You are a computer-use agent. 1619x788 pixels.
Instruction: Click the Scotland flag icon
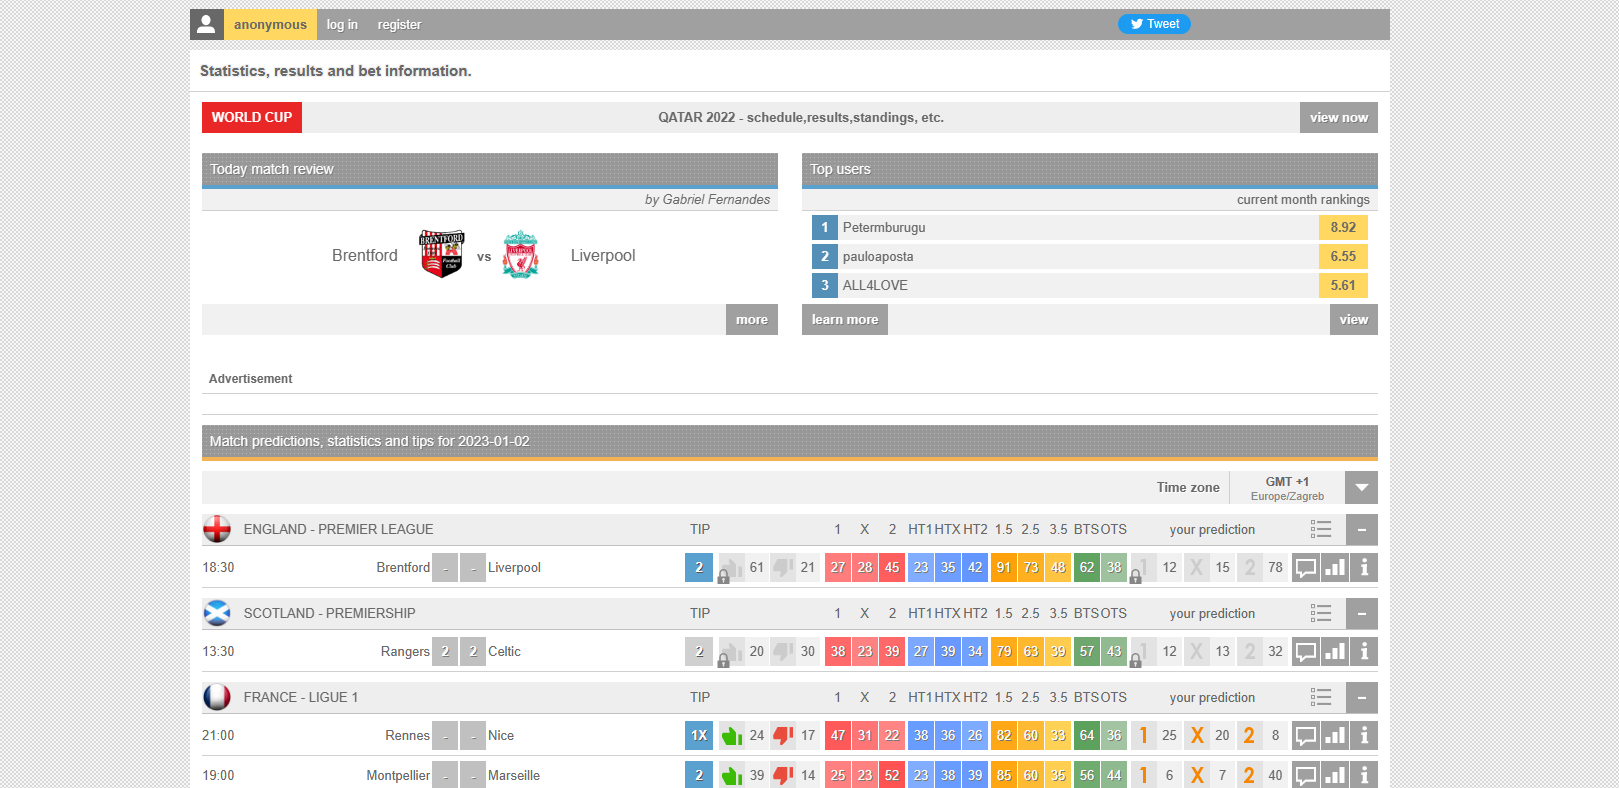point(217,613)
